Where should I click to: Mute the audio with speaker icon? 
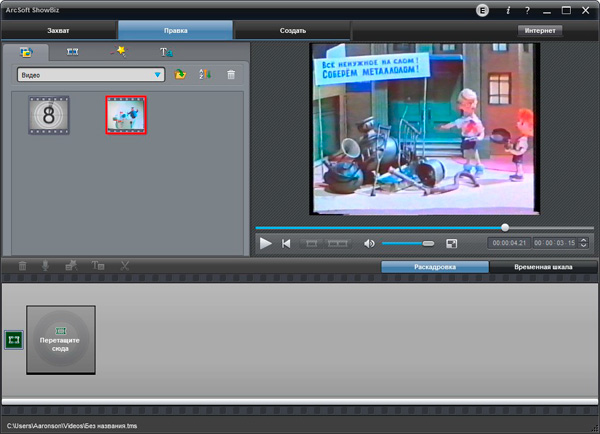(x=369, y=243)
